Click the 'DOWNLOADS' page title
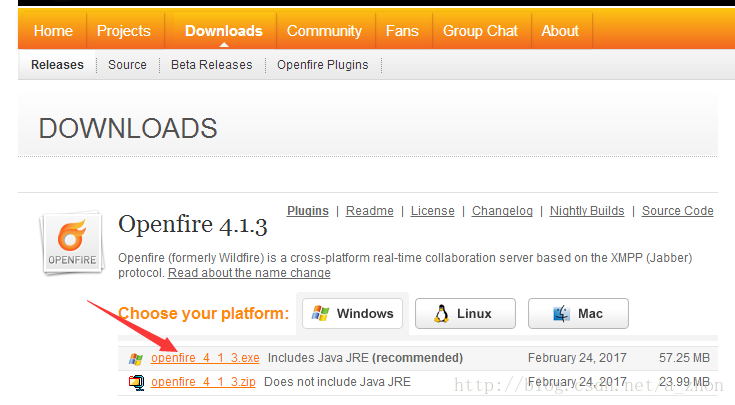735x405 pixels. [128, 128]
